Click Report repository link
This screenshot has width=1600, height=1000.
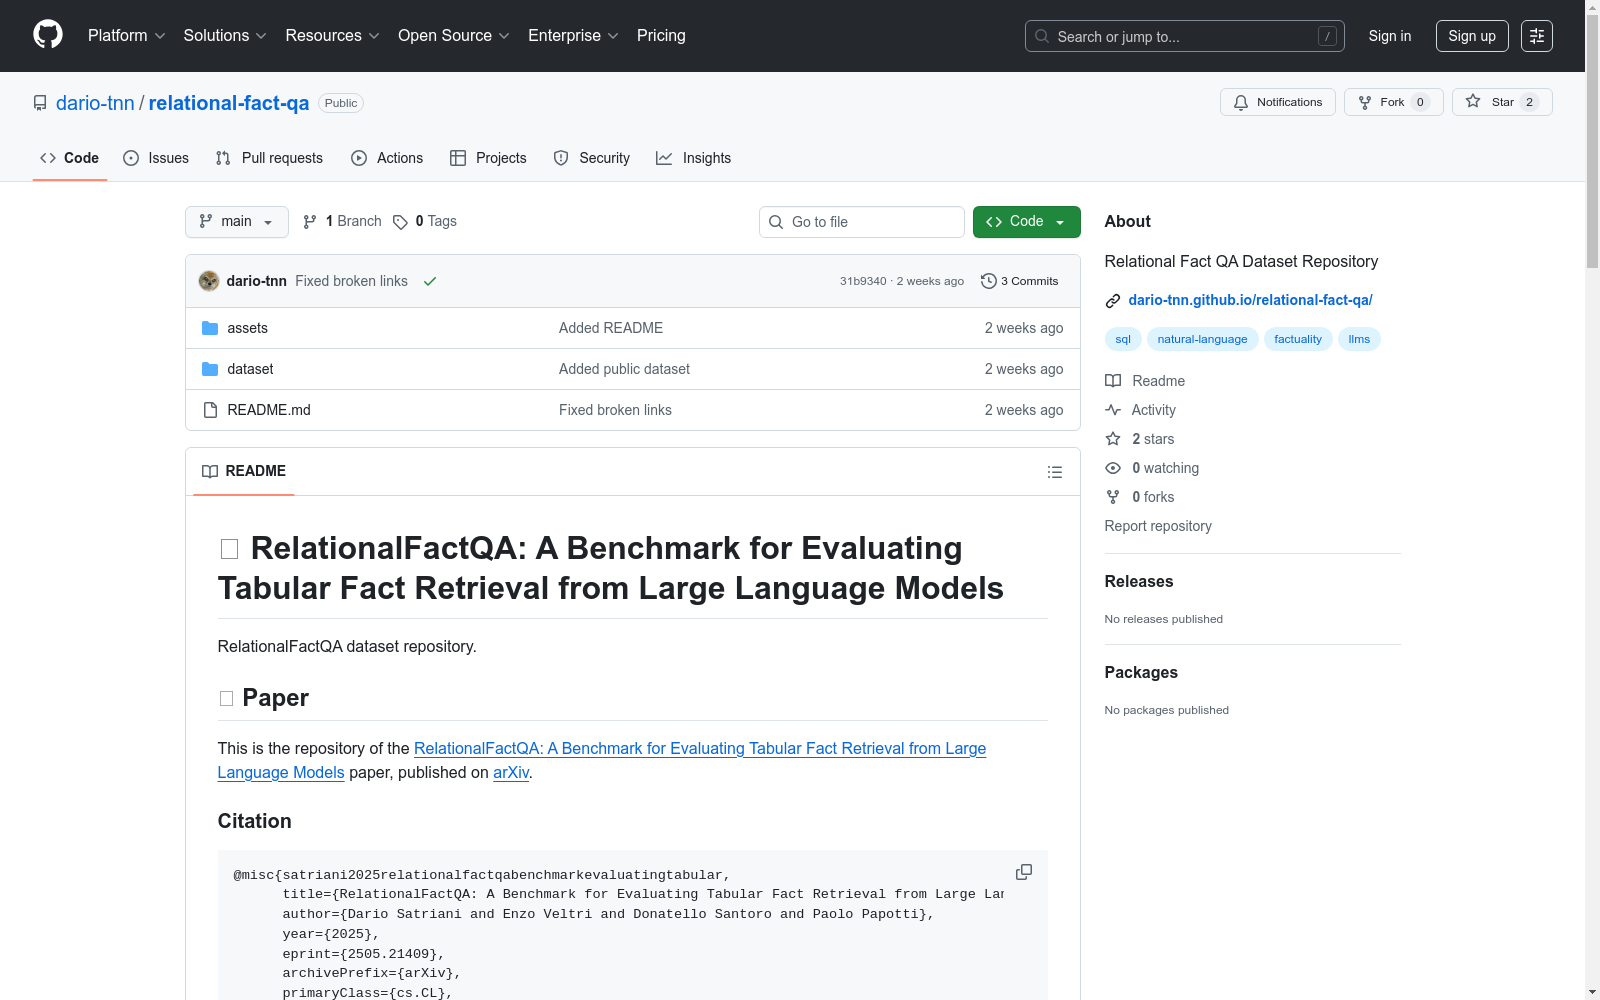tap(1158, 526)
